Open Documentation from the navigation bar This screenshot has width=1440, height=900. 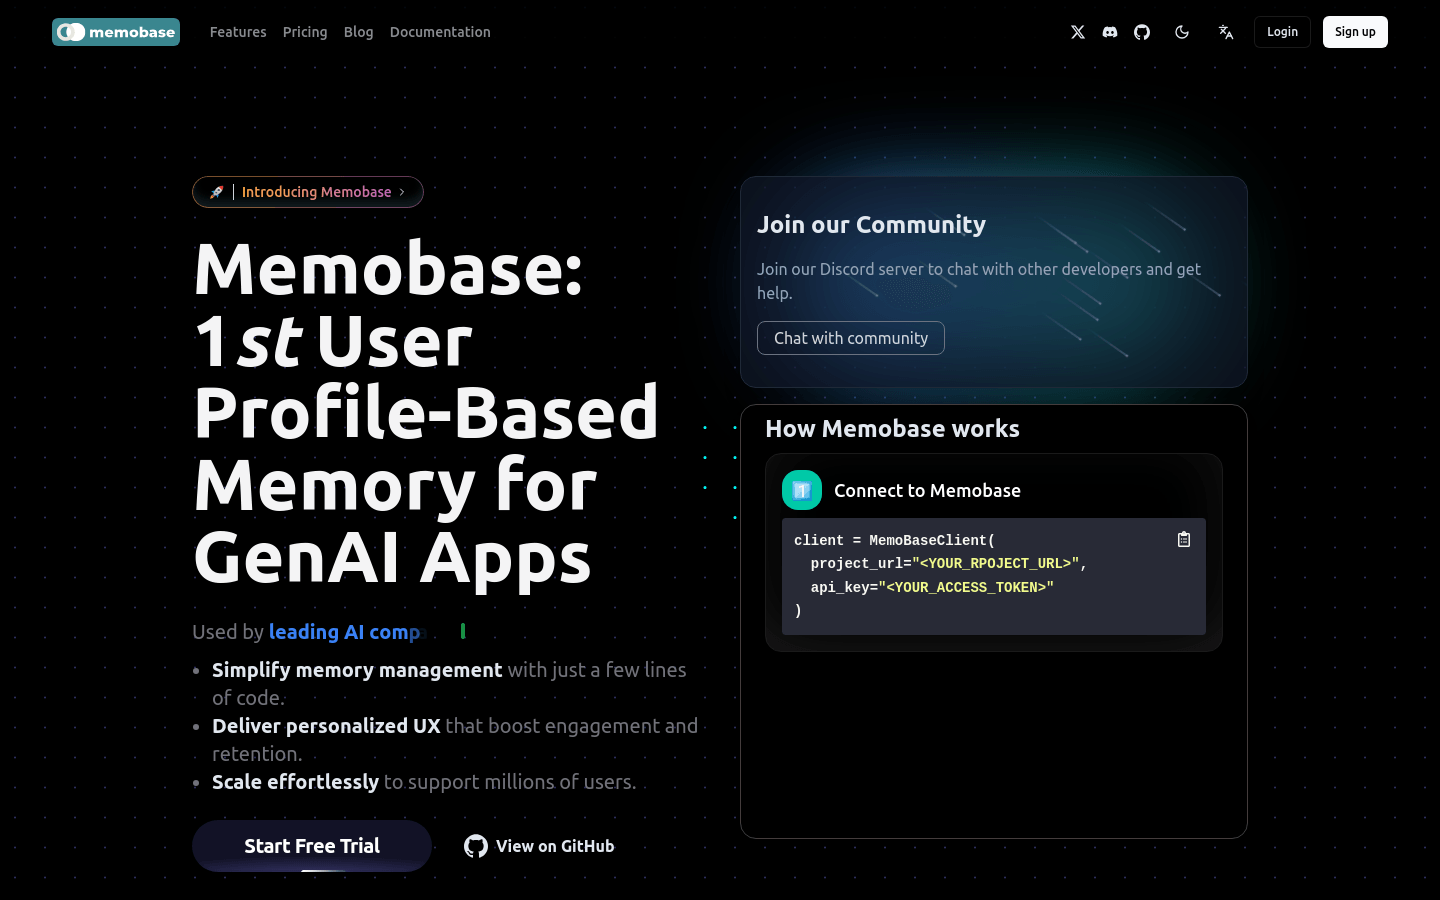(x=440, y=32)
